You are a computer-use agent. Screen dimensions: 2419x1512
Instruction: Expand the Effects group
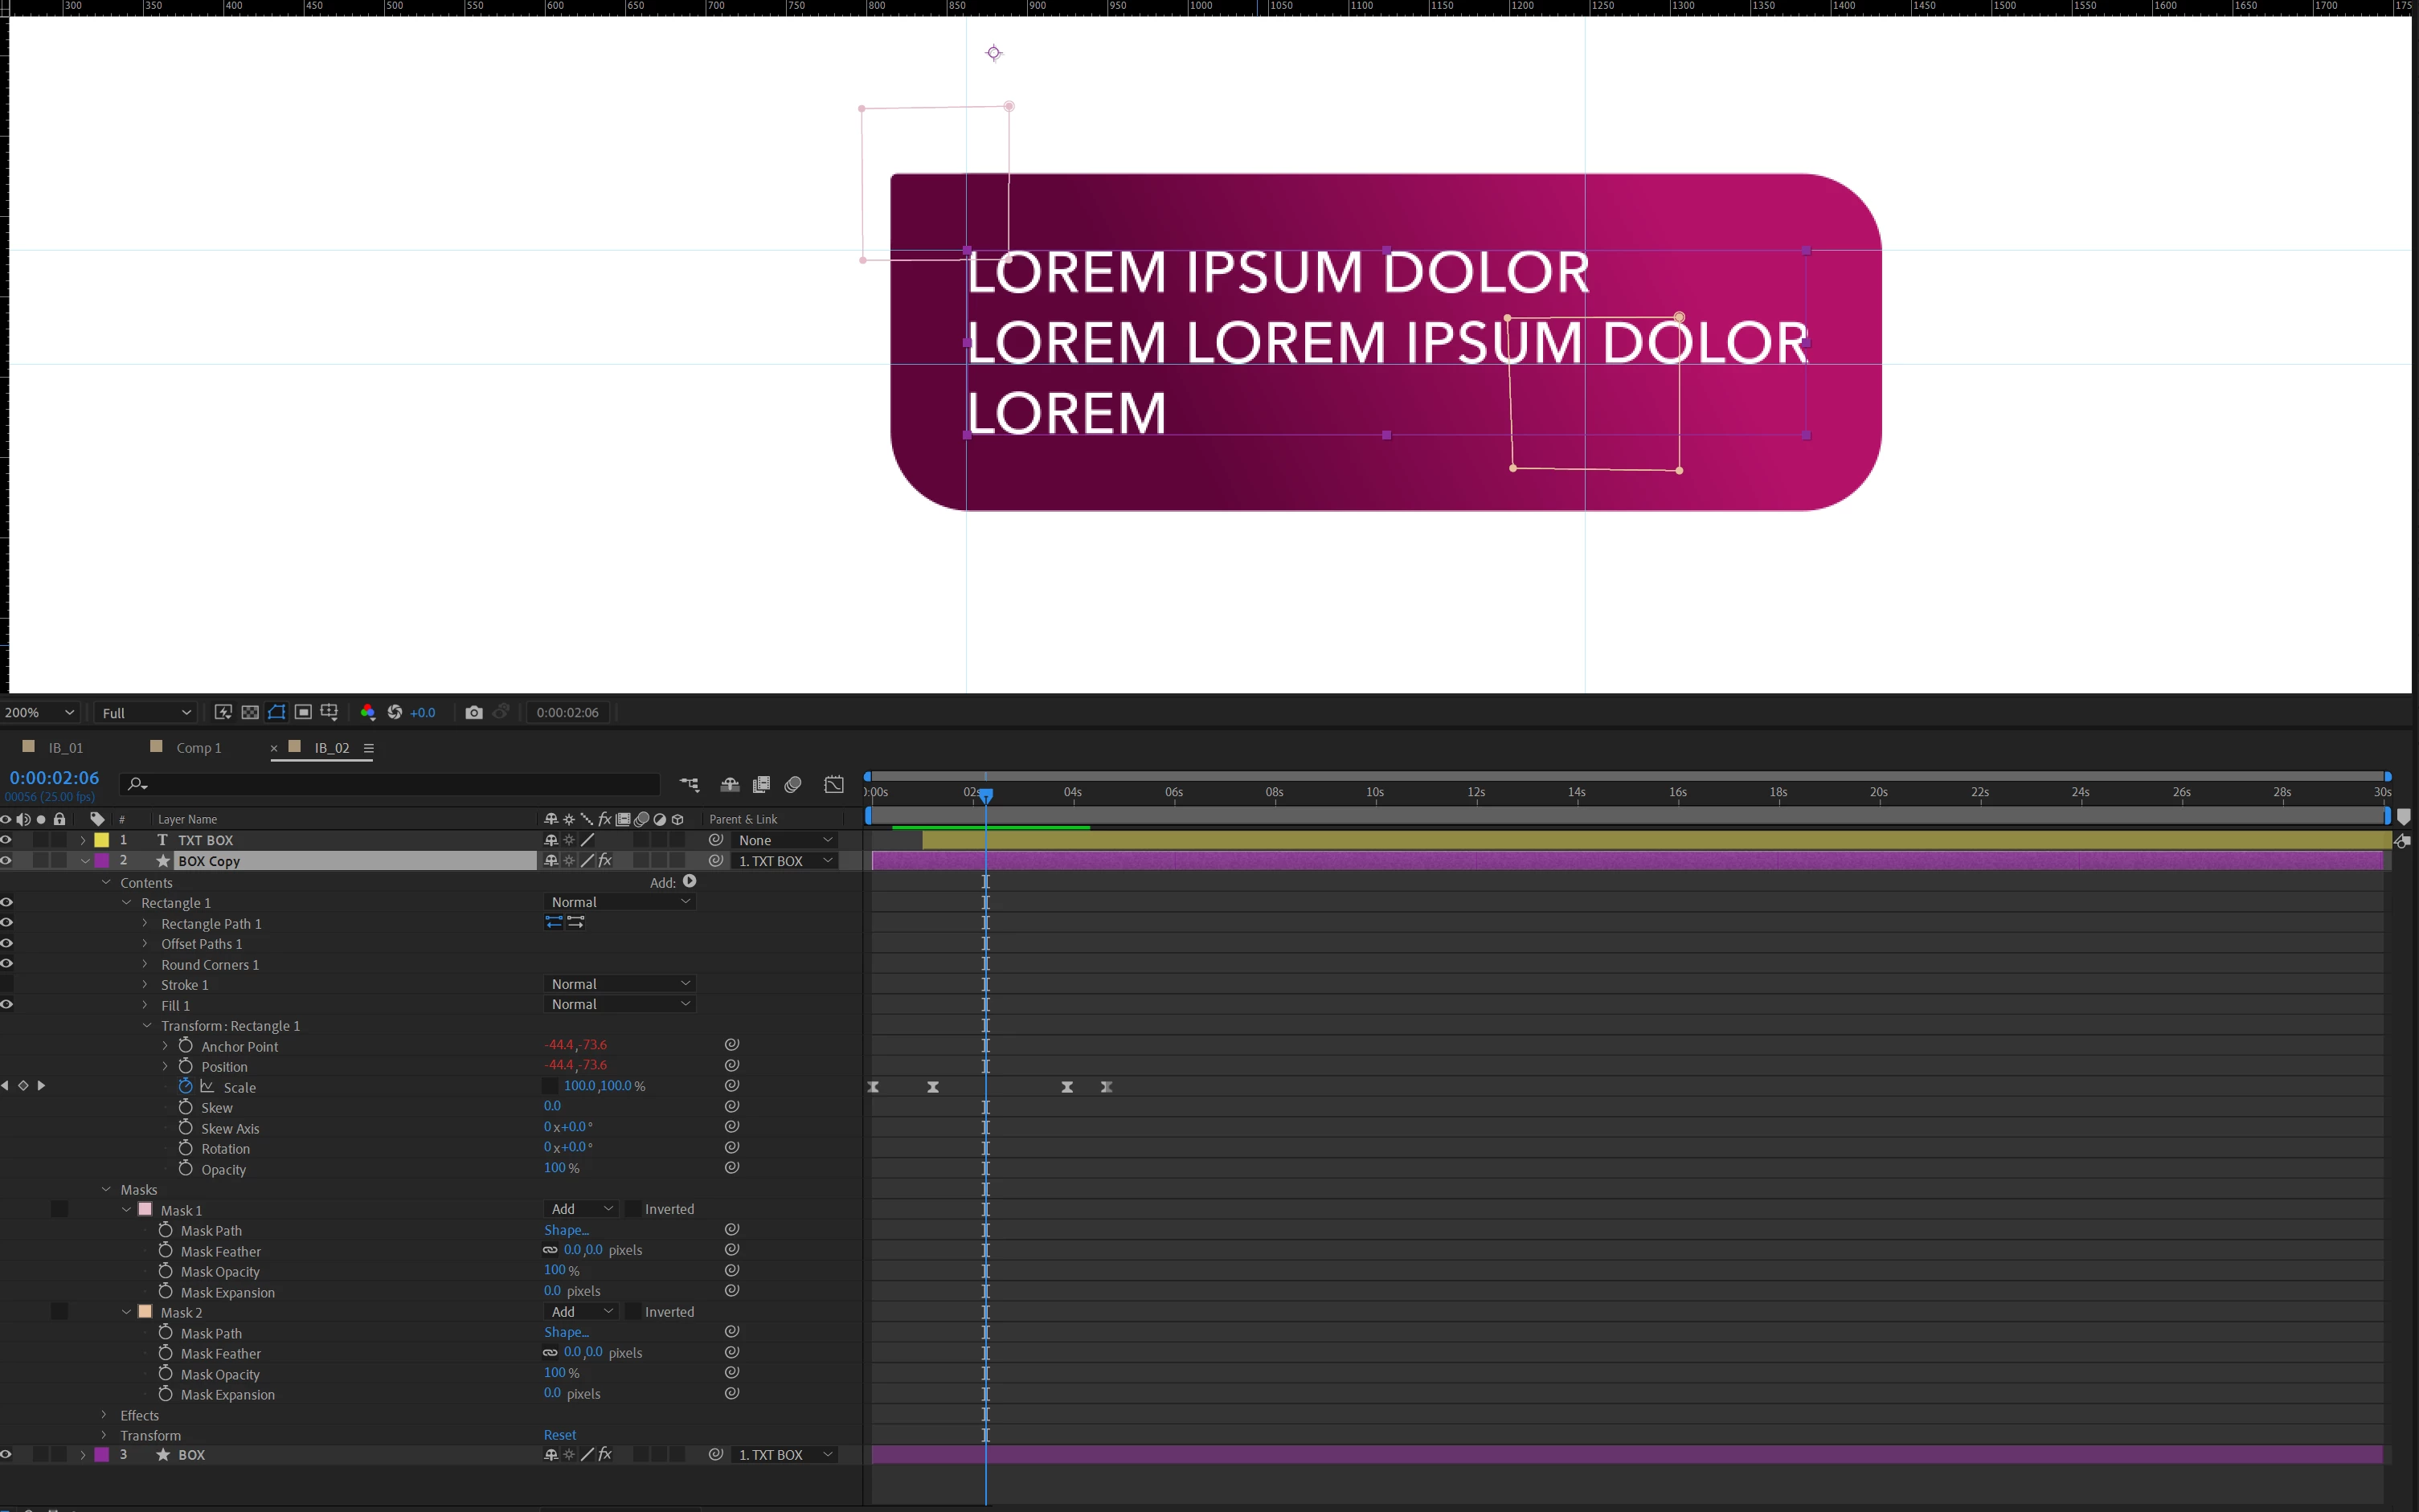(104, 1414)
